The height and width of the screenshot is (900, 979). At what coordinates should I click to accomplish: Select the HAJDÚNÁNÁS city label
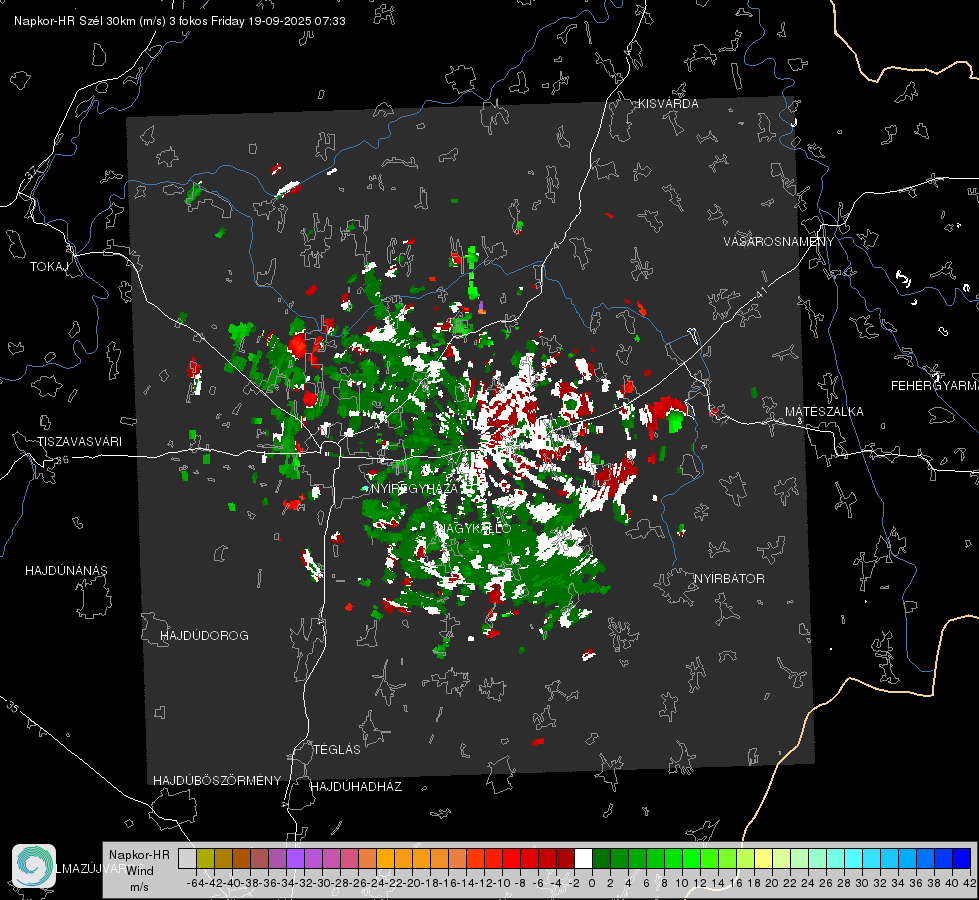66,571
